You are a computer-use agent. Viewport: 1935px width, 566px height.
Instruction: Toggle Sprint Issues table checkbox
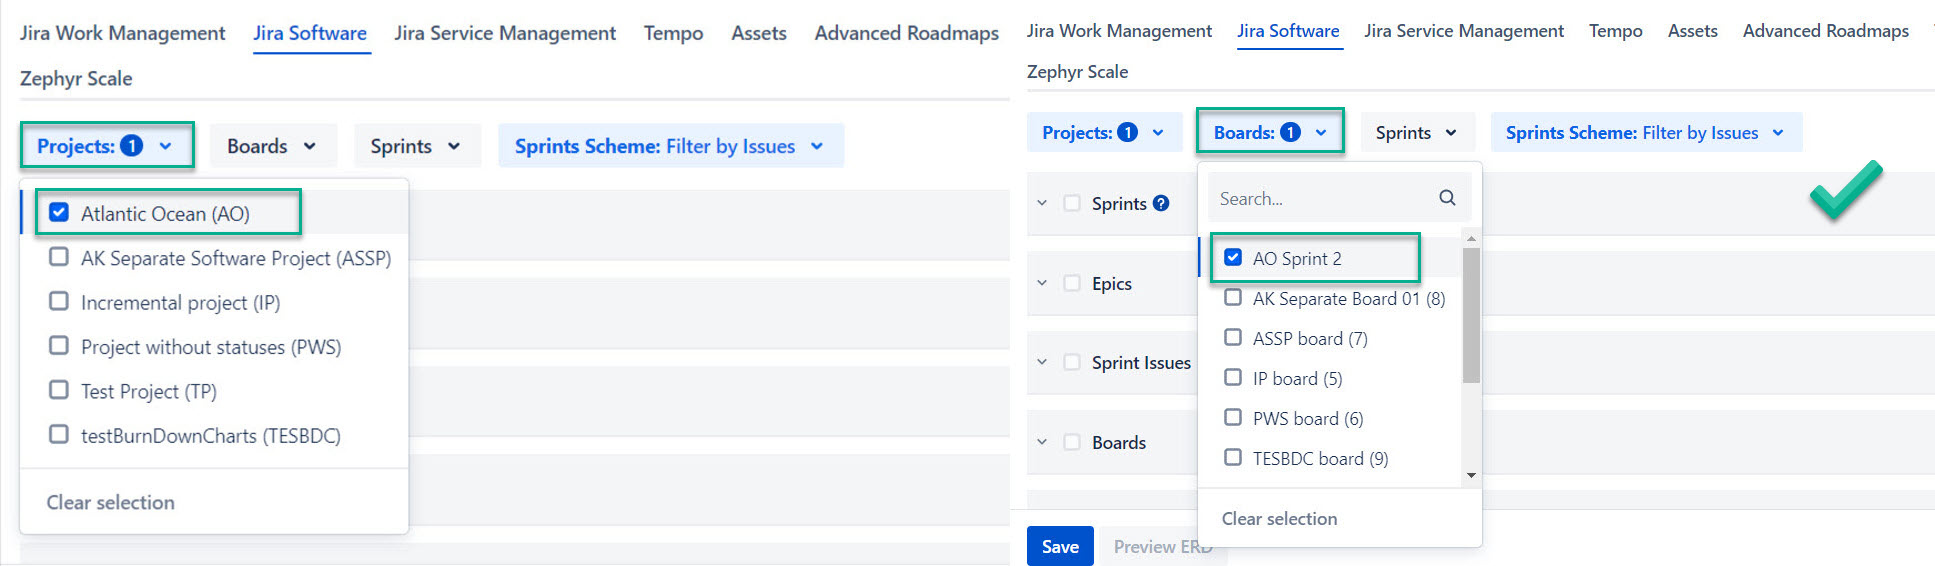pos(1072,362)
